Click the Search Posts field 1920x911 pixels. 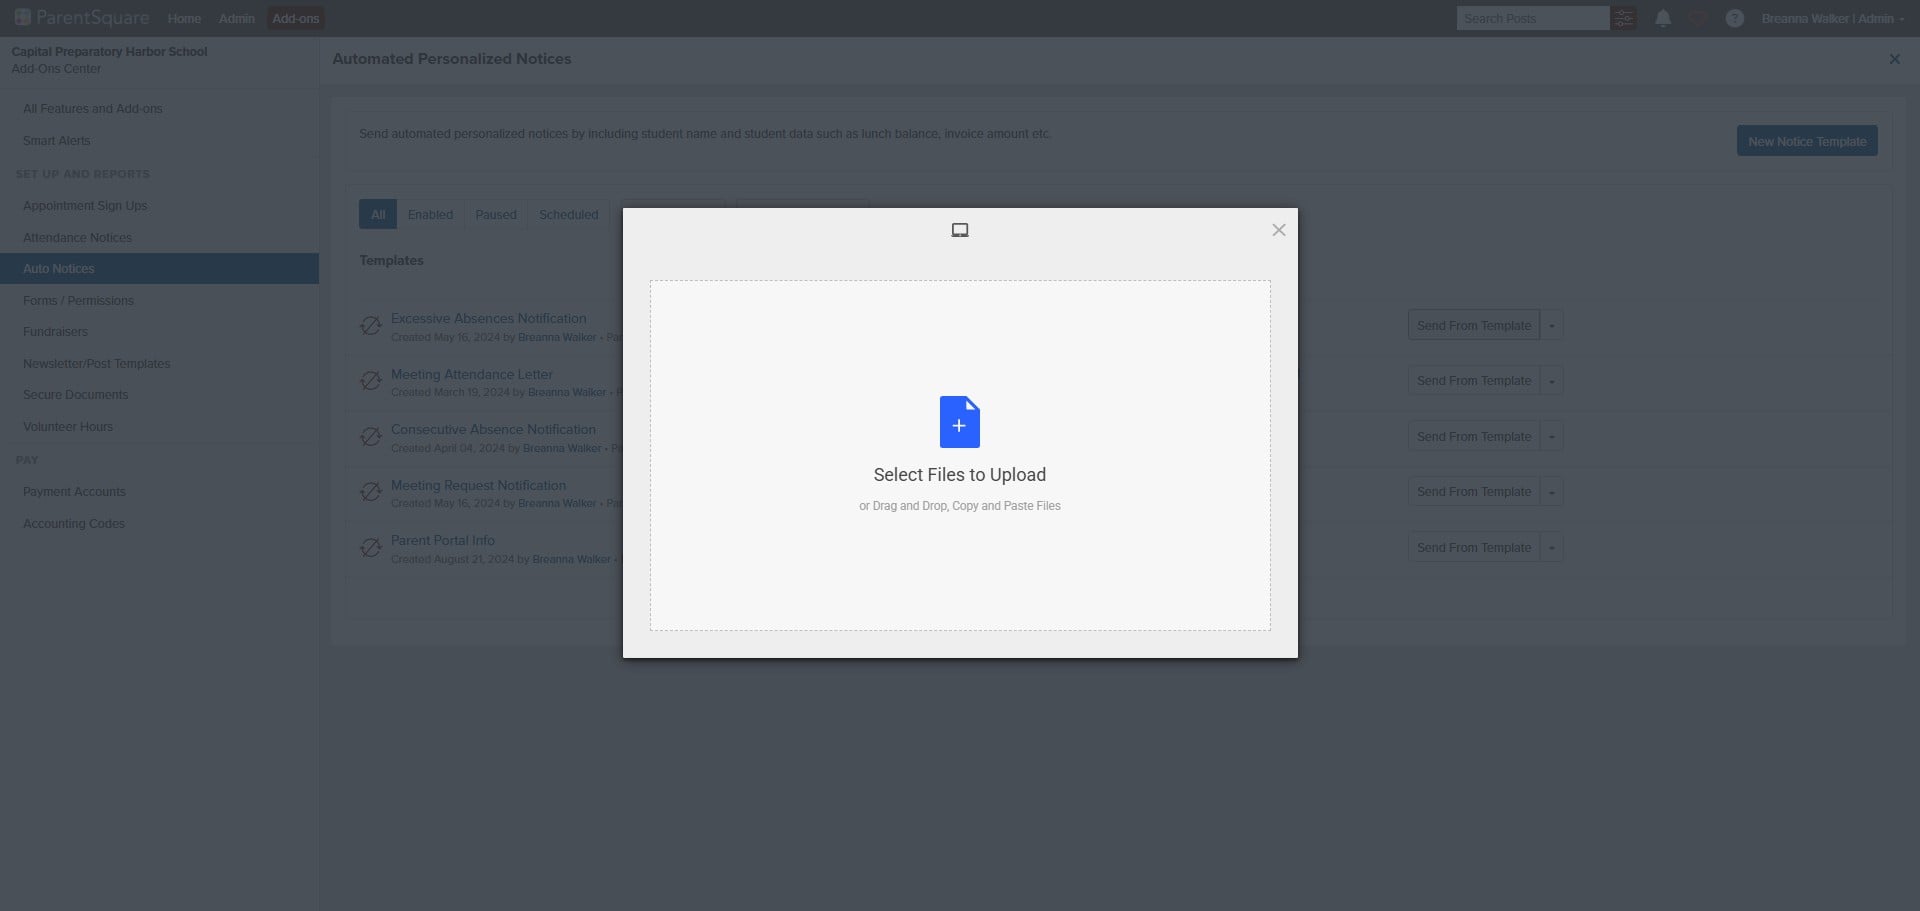tap(1532, 18)
